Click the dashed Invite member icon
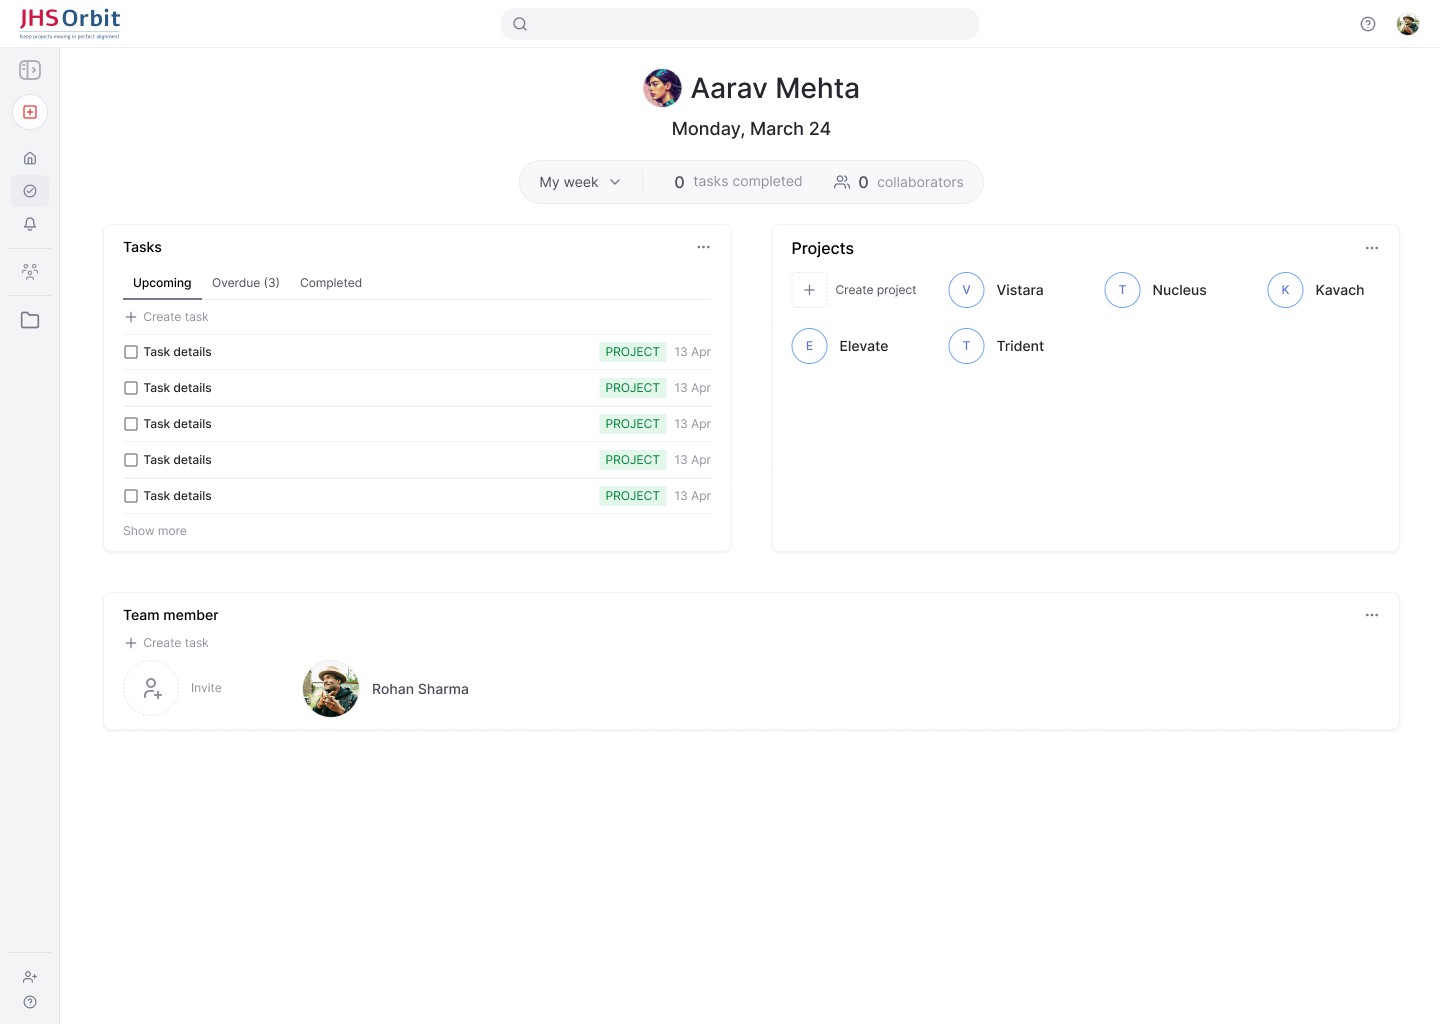This screenshot has width=1440, height=1024. (151, 688)
